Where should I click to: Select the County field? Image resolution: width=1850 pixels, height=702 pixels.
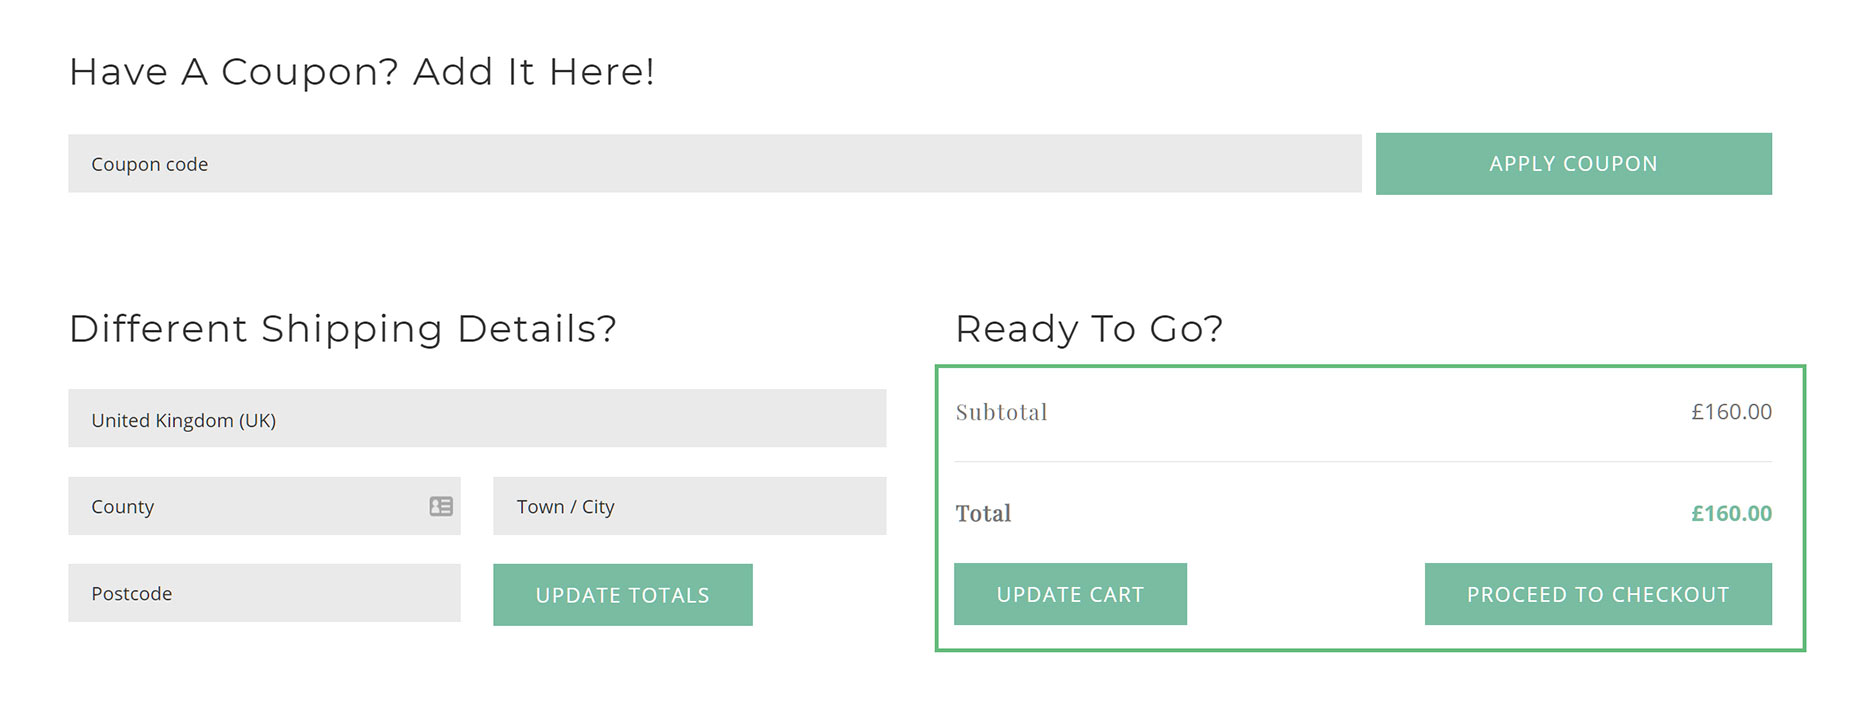point(264,505)
